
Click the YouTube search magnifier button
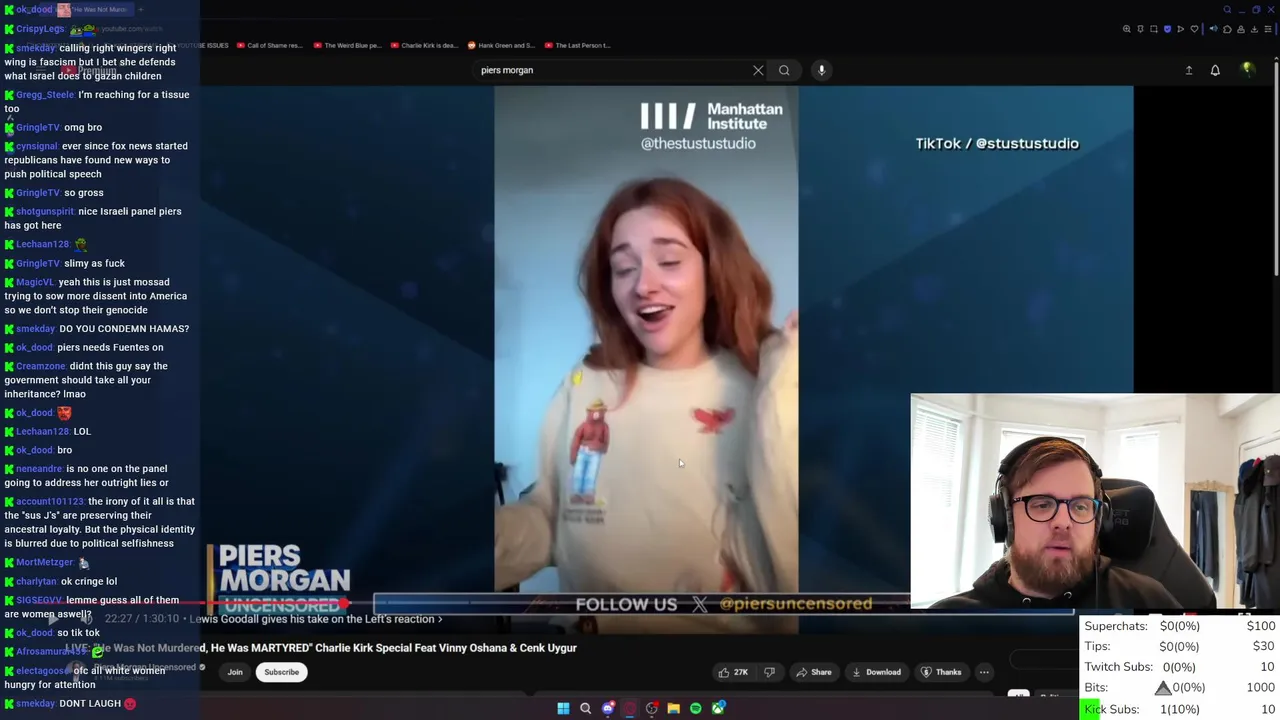tap(784, 70)
